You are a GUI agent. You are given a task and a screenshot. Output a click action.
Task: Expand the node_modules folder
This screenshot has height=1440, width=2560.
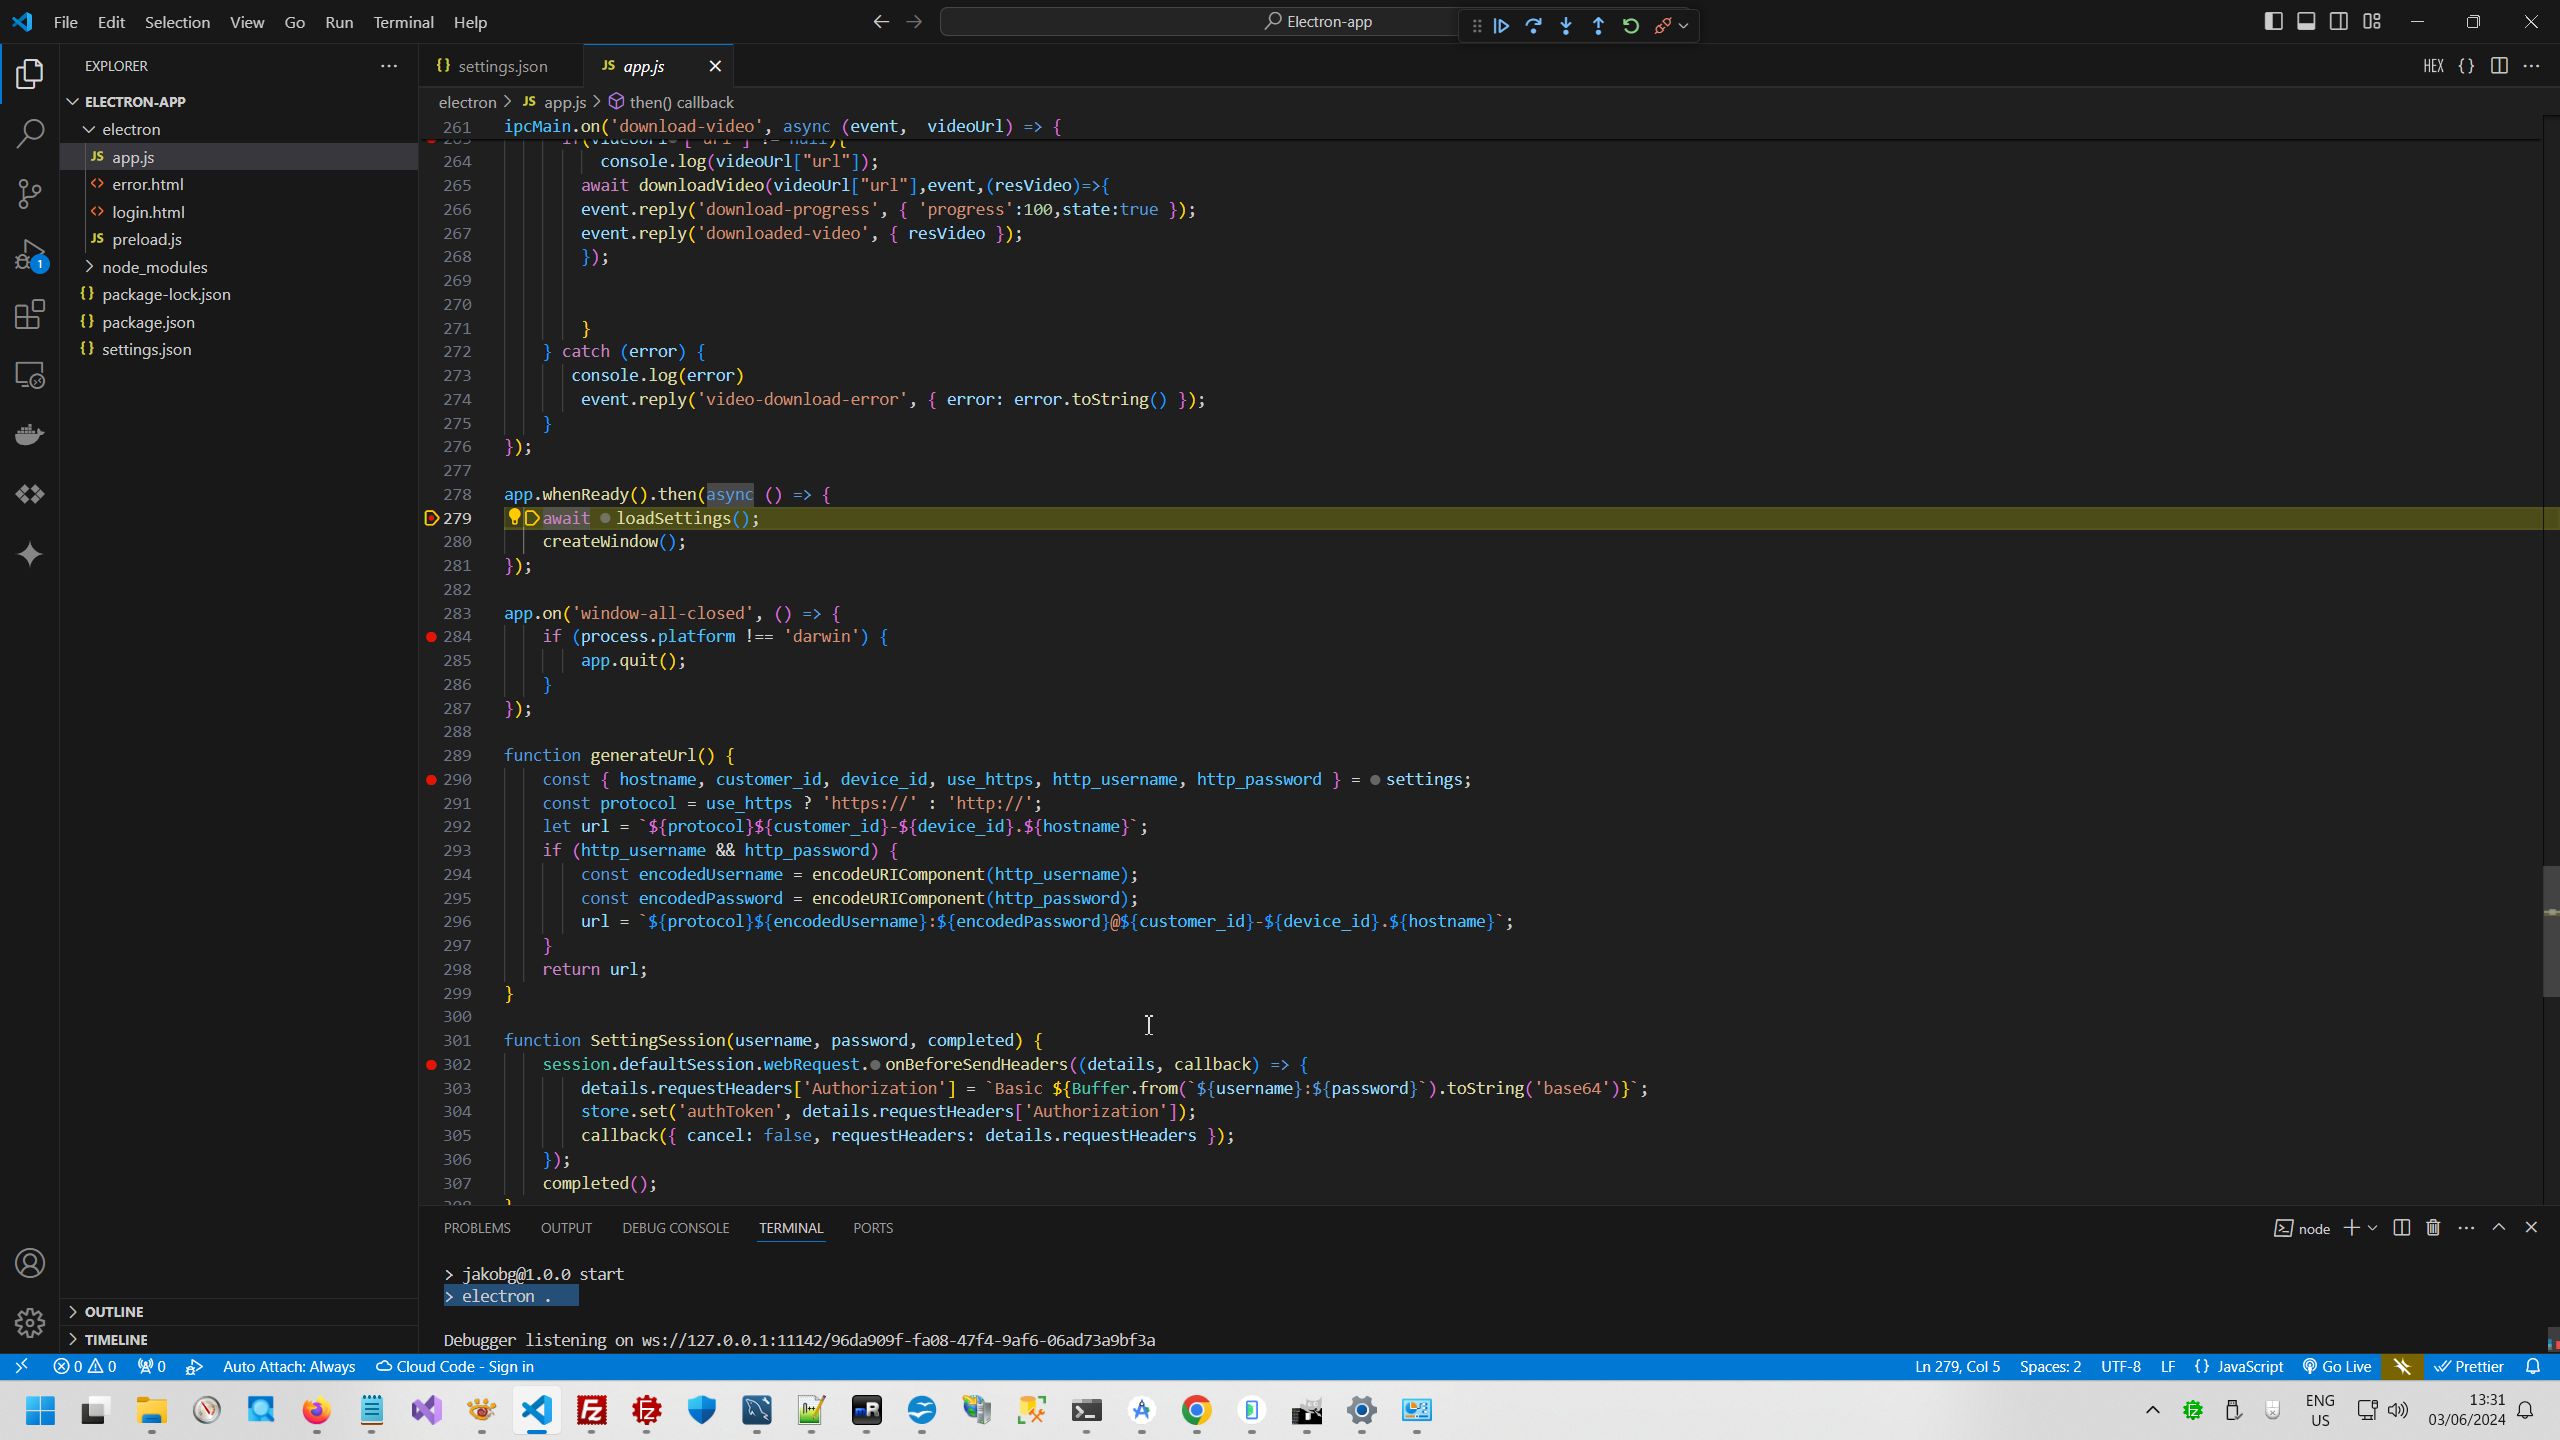tap(155, 267)
